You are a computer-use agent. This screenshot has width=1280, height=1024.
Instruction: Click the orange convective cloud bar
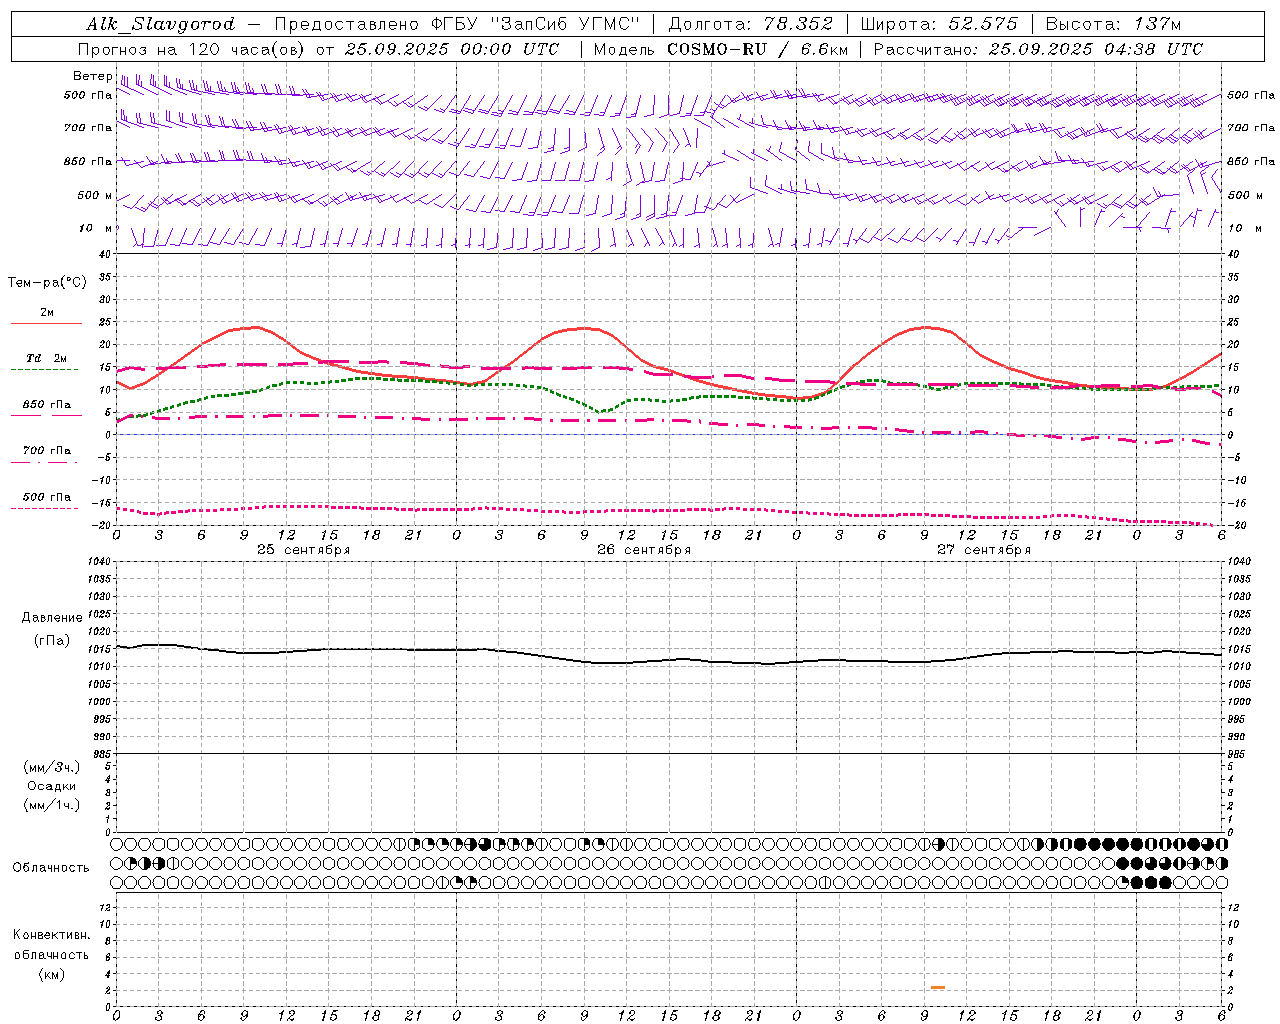(x=938, y=988)
